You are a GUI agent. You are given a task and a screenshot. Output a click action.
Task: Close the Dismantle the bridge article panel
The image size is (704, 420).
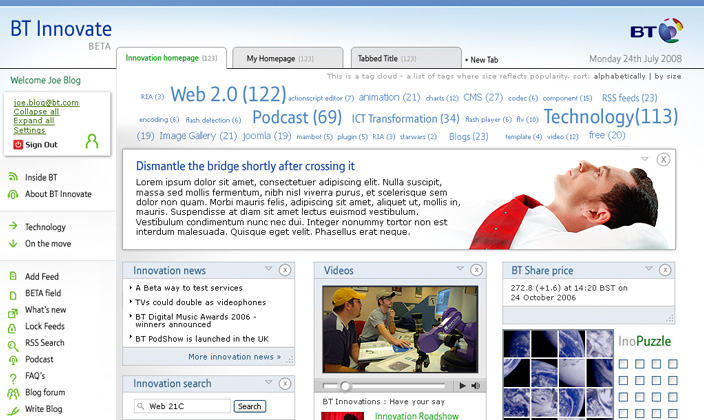click(x=663, y=159)
